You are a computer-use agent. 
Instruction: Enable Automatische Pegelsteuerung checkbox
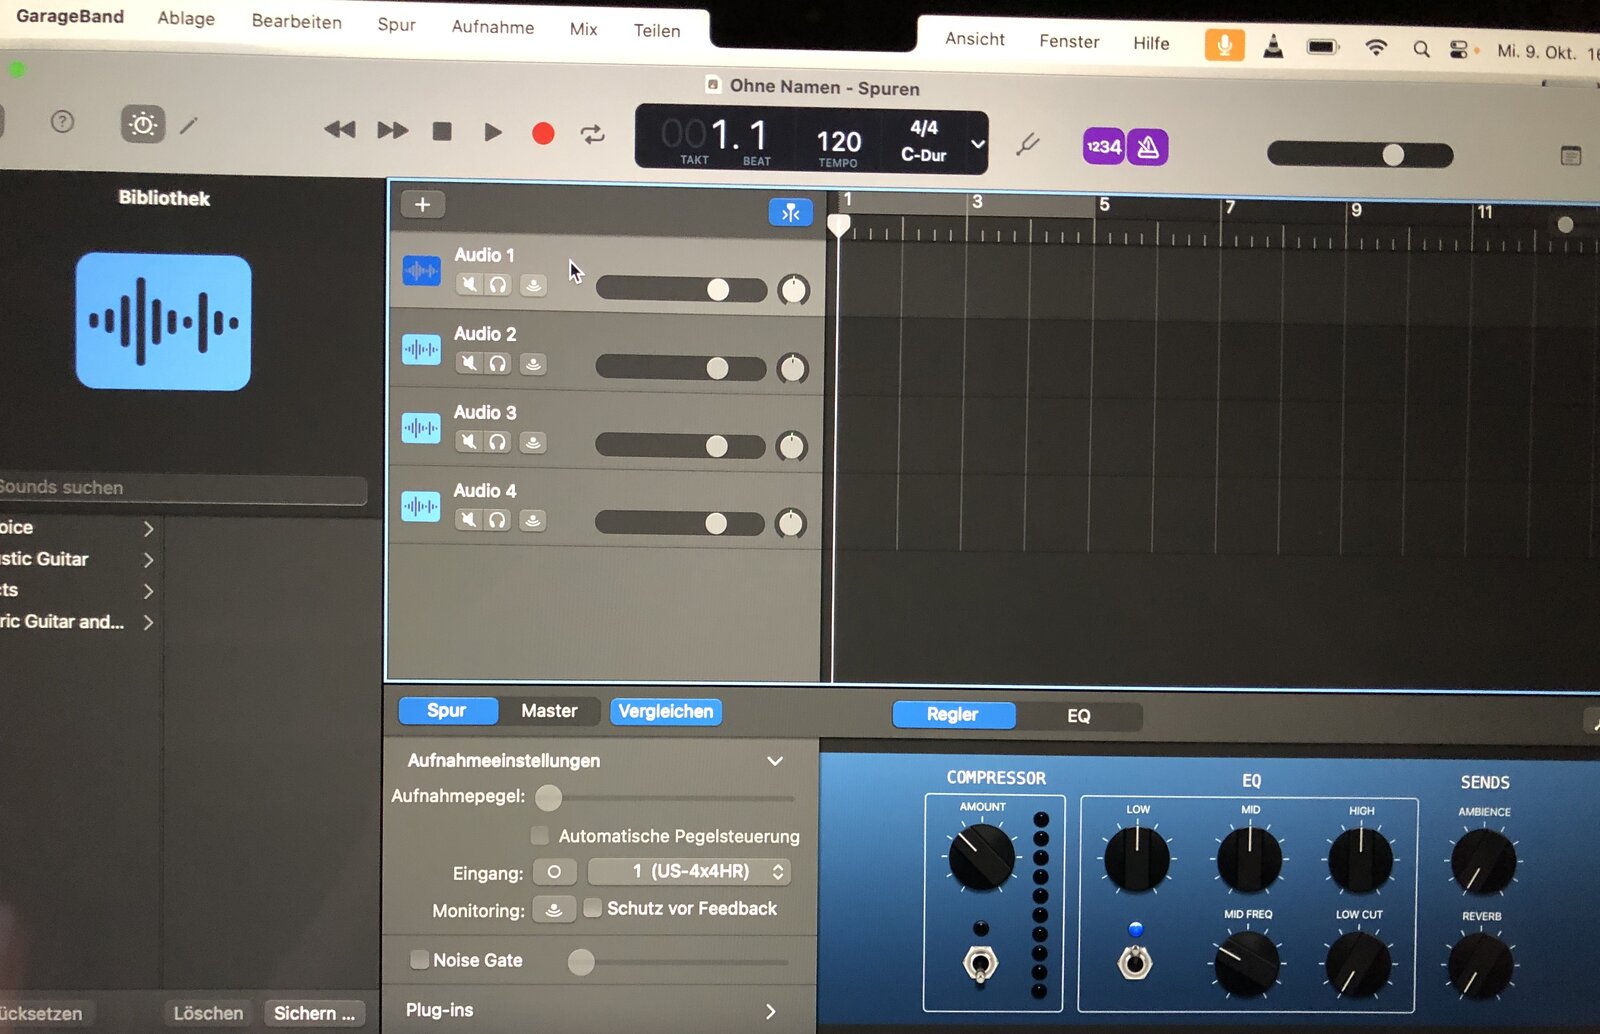click(540, 835)
